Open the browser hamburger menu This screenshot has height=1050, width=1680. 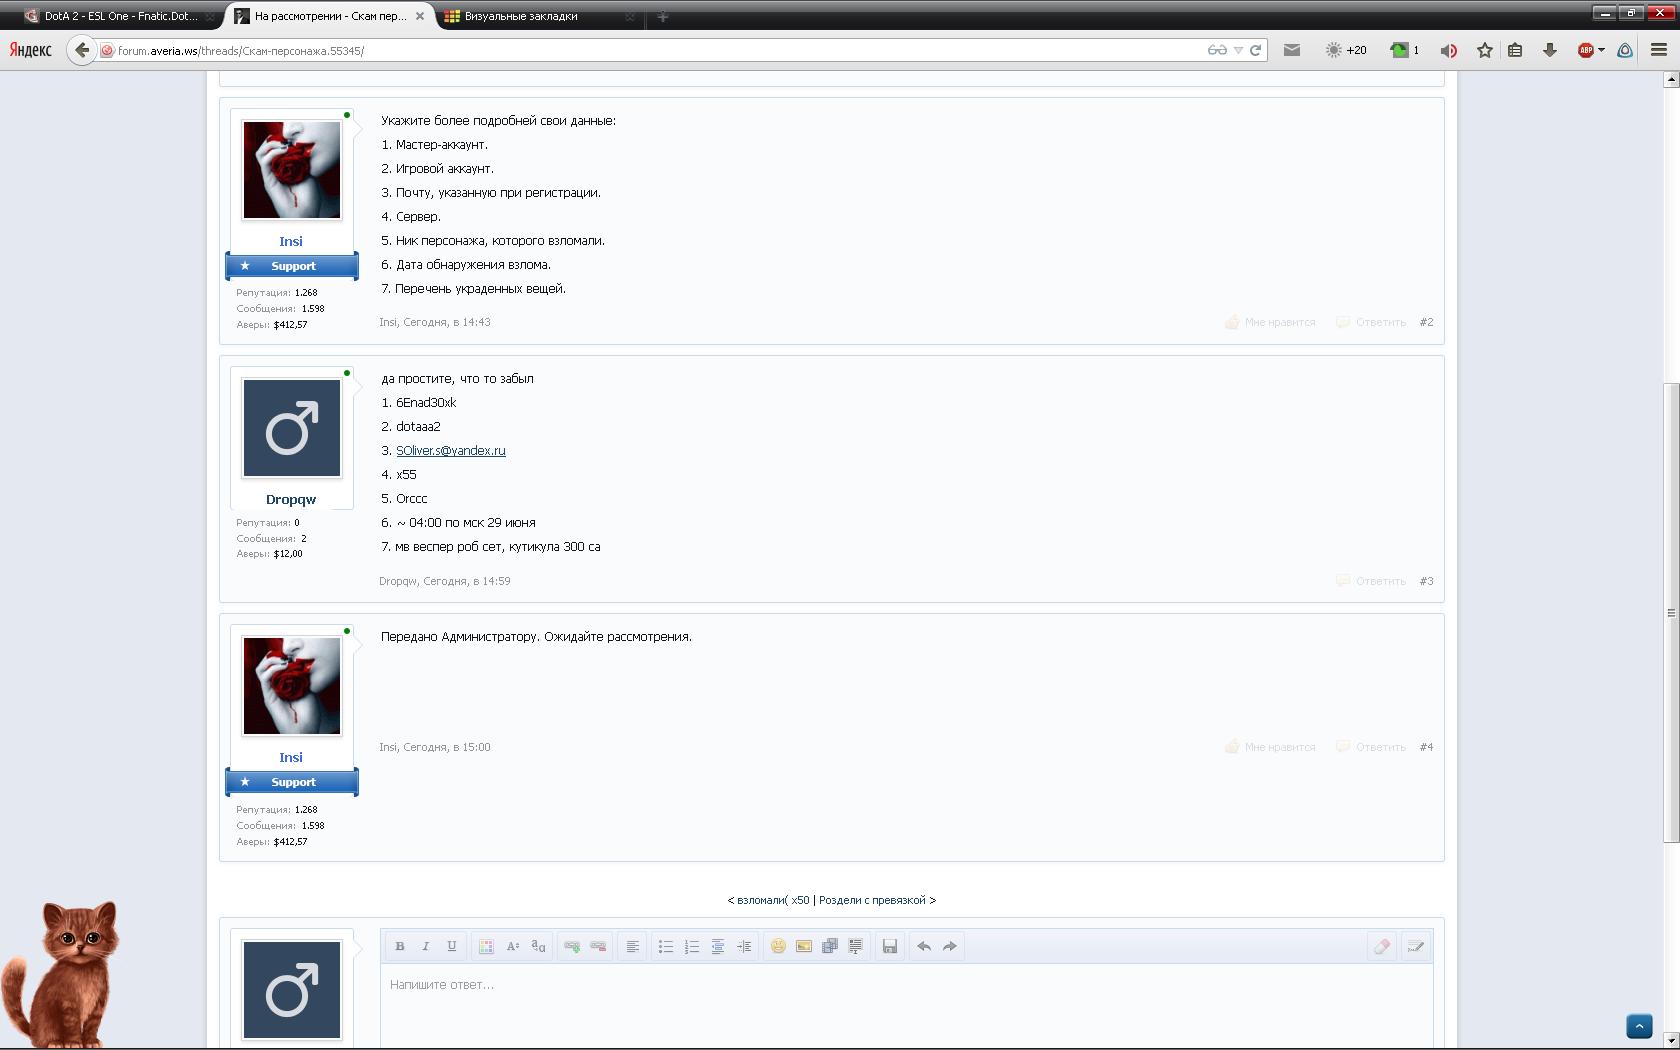pyautogui.click(x=1659, y=50)
